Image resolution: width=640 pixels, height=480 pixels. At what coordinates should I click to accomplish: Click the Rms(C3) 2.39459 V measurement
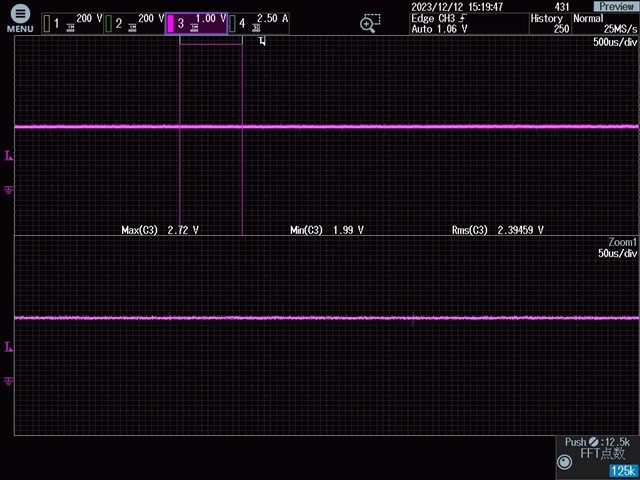[x=498, y=230]
